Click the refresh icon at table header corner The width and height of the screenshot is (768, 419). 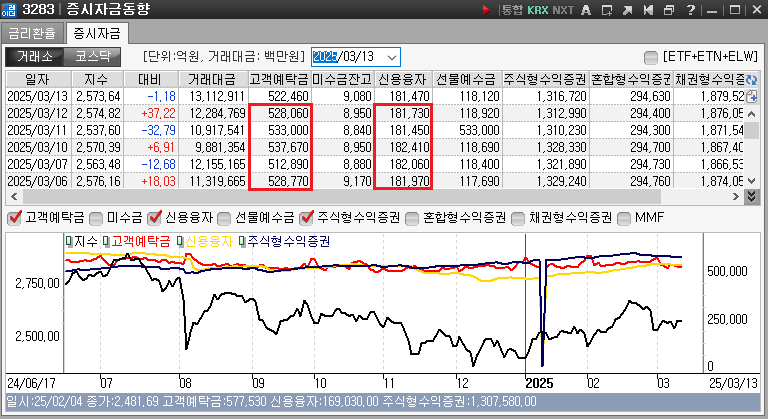(x=752, y=79)
